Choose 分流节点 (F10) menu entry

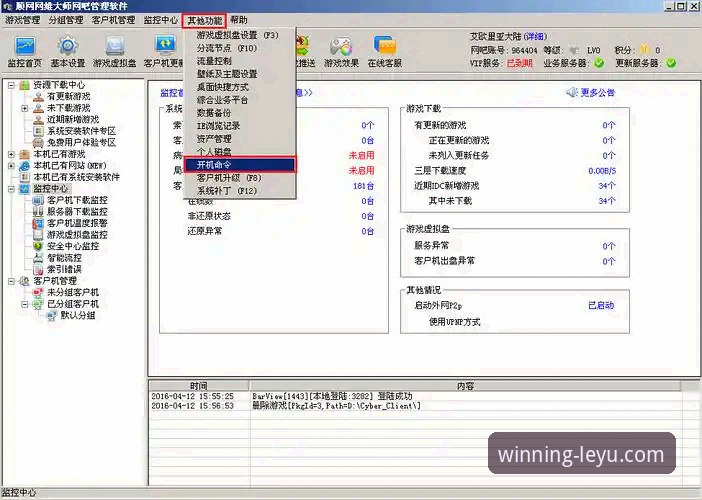click(240, 48)
